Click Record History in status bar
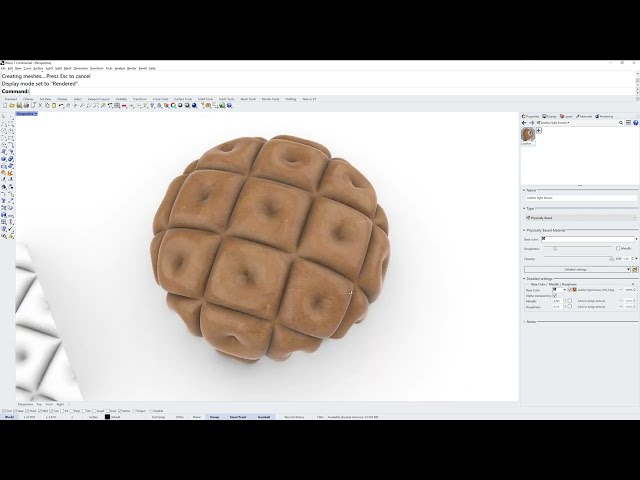The image size is (640, 480). 294,417
